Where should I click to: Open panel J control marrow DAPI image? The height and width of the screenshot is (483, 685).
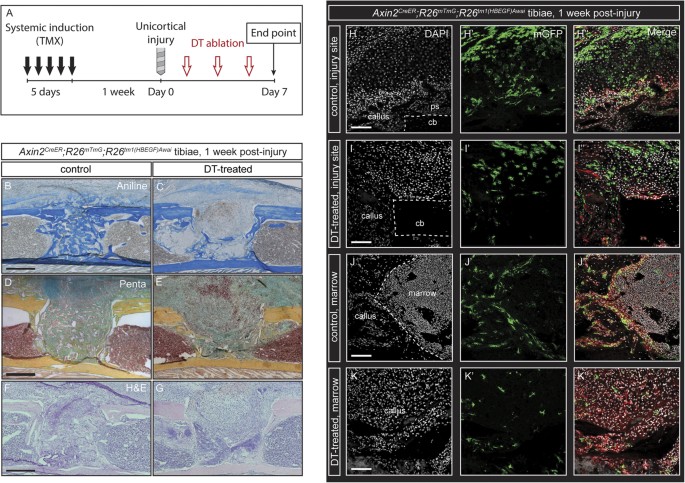coord(399,307)
